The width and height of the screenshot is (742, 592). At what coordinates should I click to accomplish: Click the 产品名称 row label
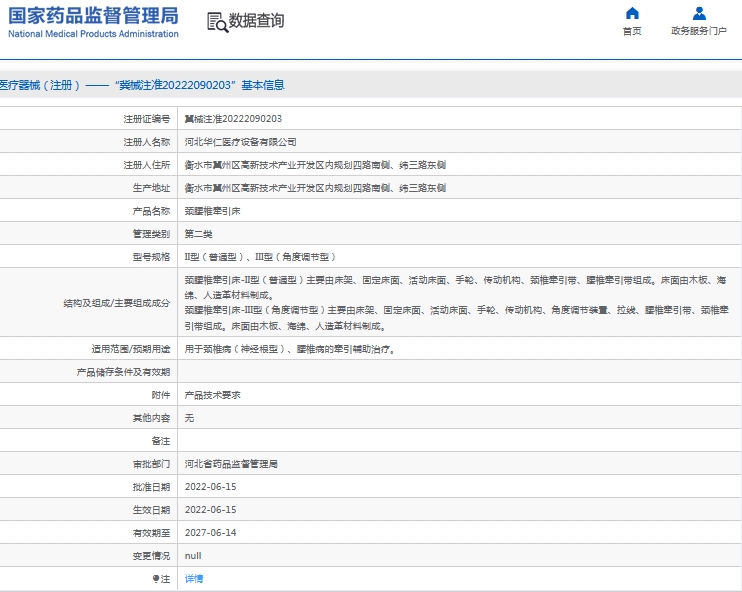point(151,211)
